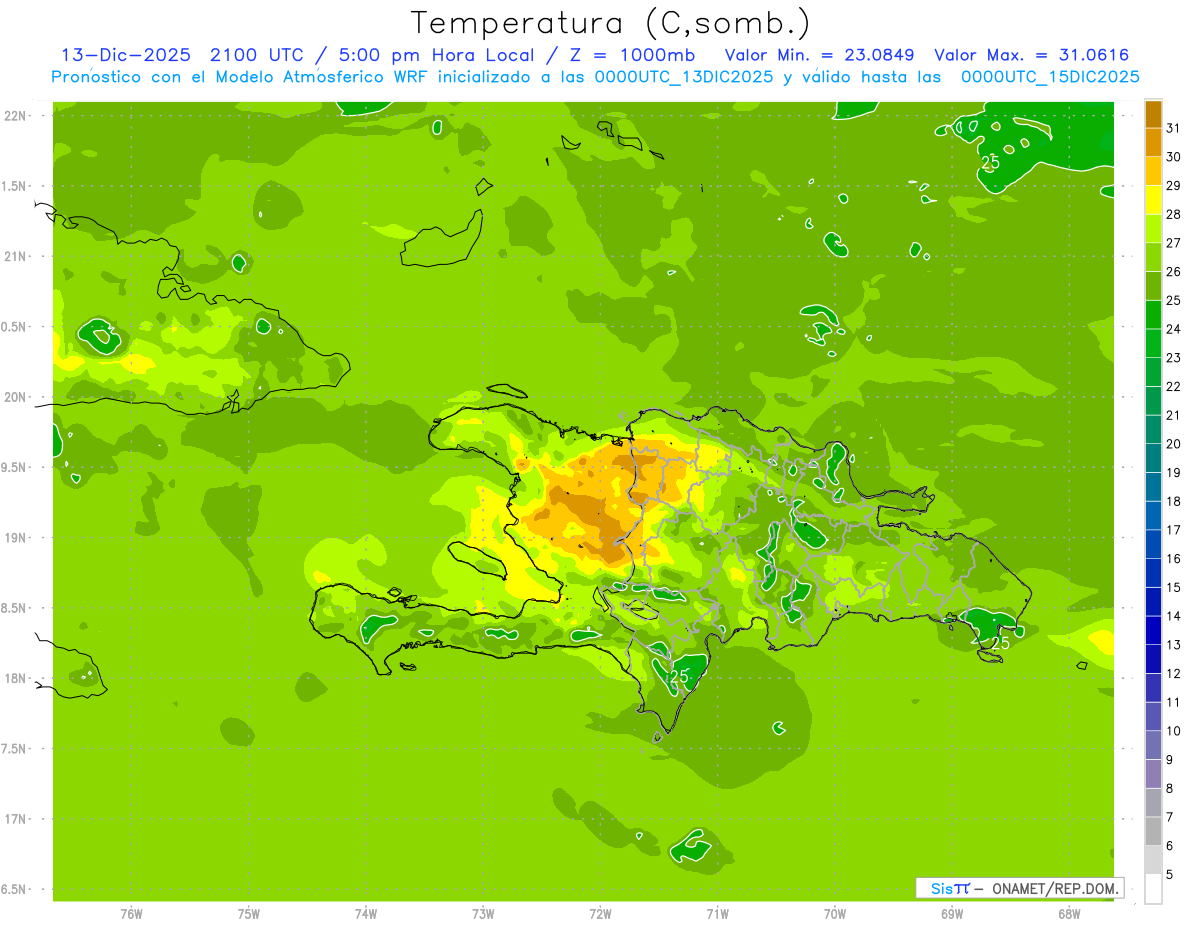
Task: Click longitude axis label "73W"
Action: pos(483,914)
